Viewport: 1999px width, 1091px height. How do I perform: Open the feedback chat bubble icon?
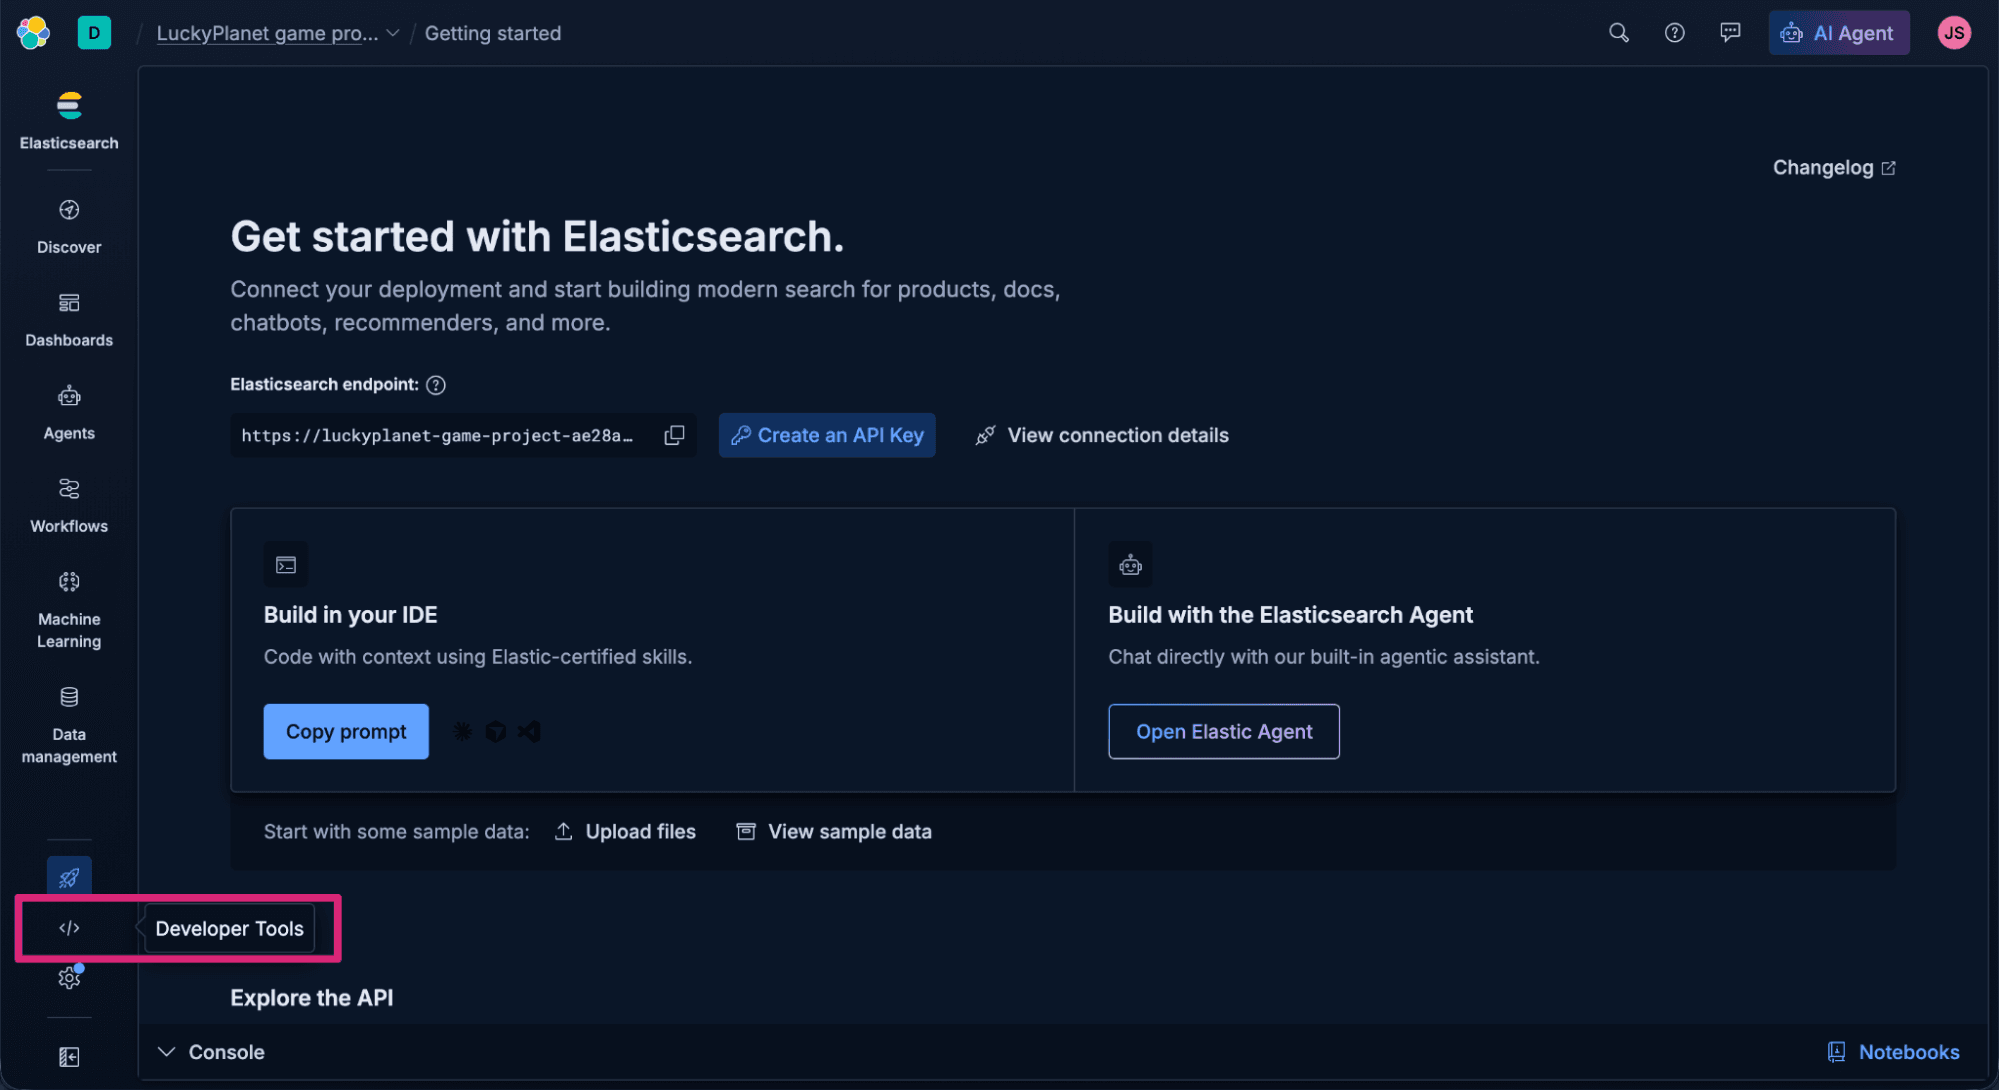pyautogui.click(x=1730, y=33)
